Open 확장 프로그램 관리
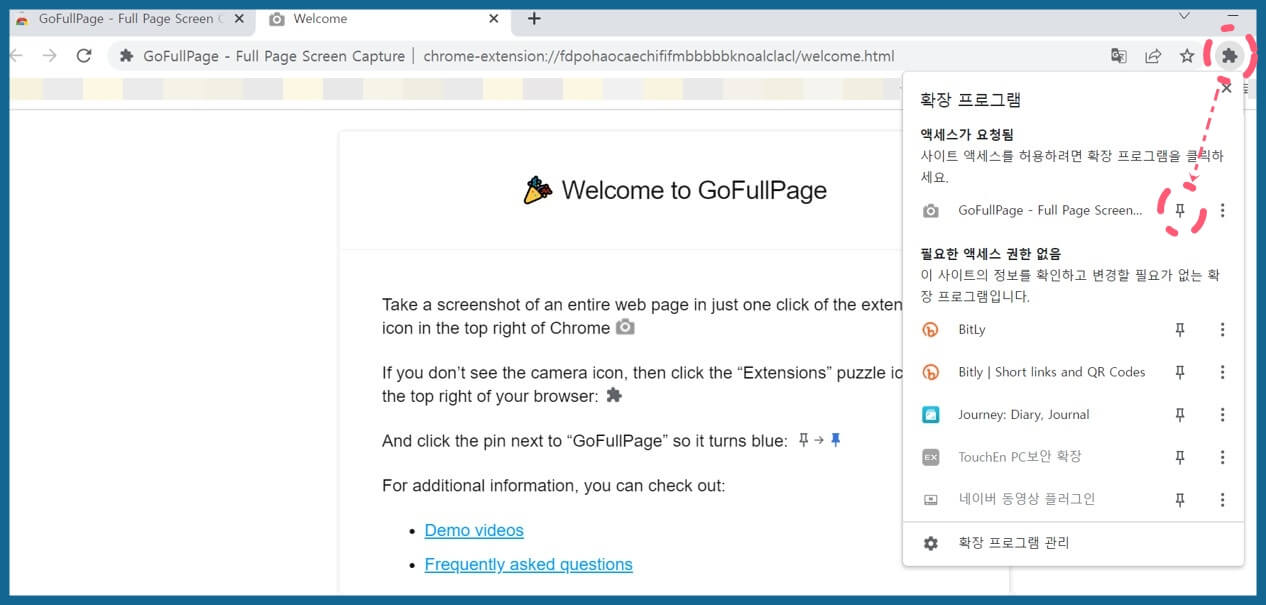Viewport: 1266px width, 605px height. coord(1073,543)
